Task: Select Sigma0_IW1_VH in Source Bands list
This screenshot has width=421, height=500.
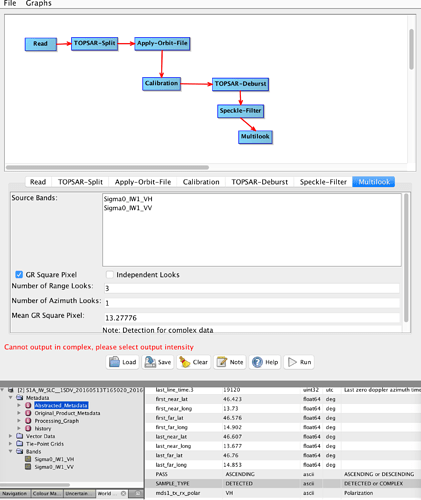Action: (128, 199)
